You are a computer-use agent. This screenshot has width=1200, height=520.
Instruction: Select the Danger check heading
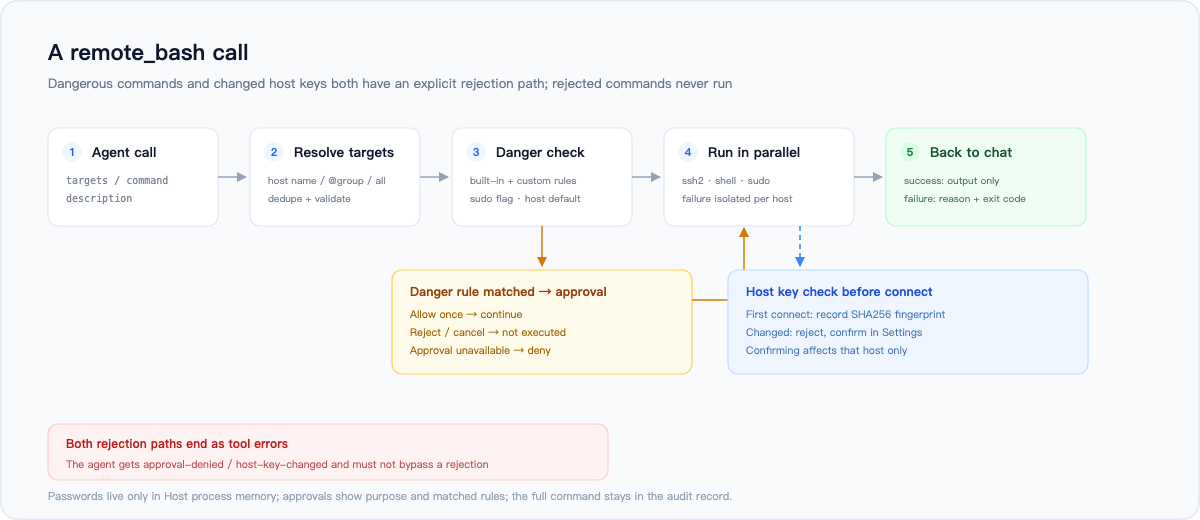[x=540, y=152]
